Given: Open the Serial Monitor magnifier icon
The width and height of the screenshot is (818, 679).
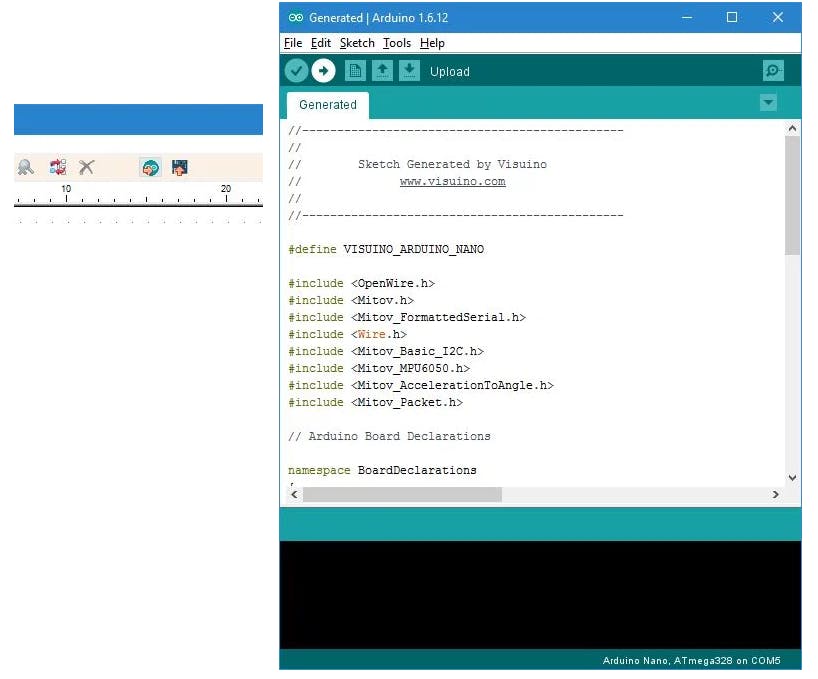Looking at the screenshot, I should pyautogui.click(x=773, y=71).
